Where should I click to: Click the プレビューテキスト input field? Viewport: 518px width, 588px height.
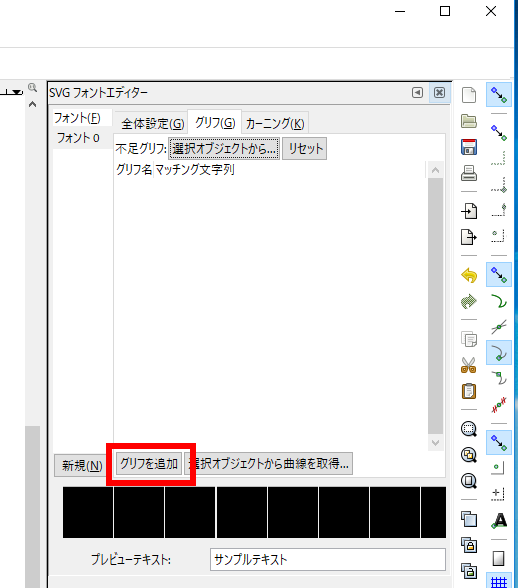pos(328,560)
